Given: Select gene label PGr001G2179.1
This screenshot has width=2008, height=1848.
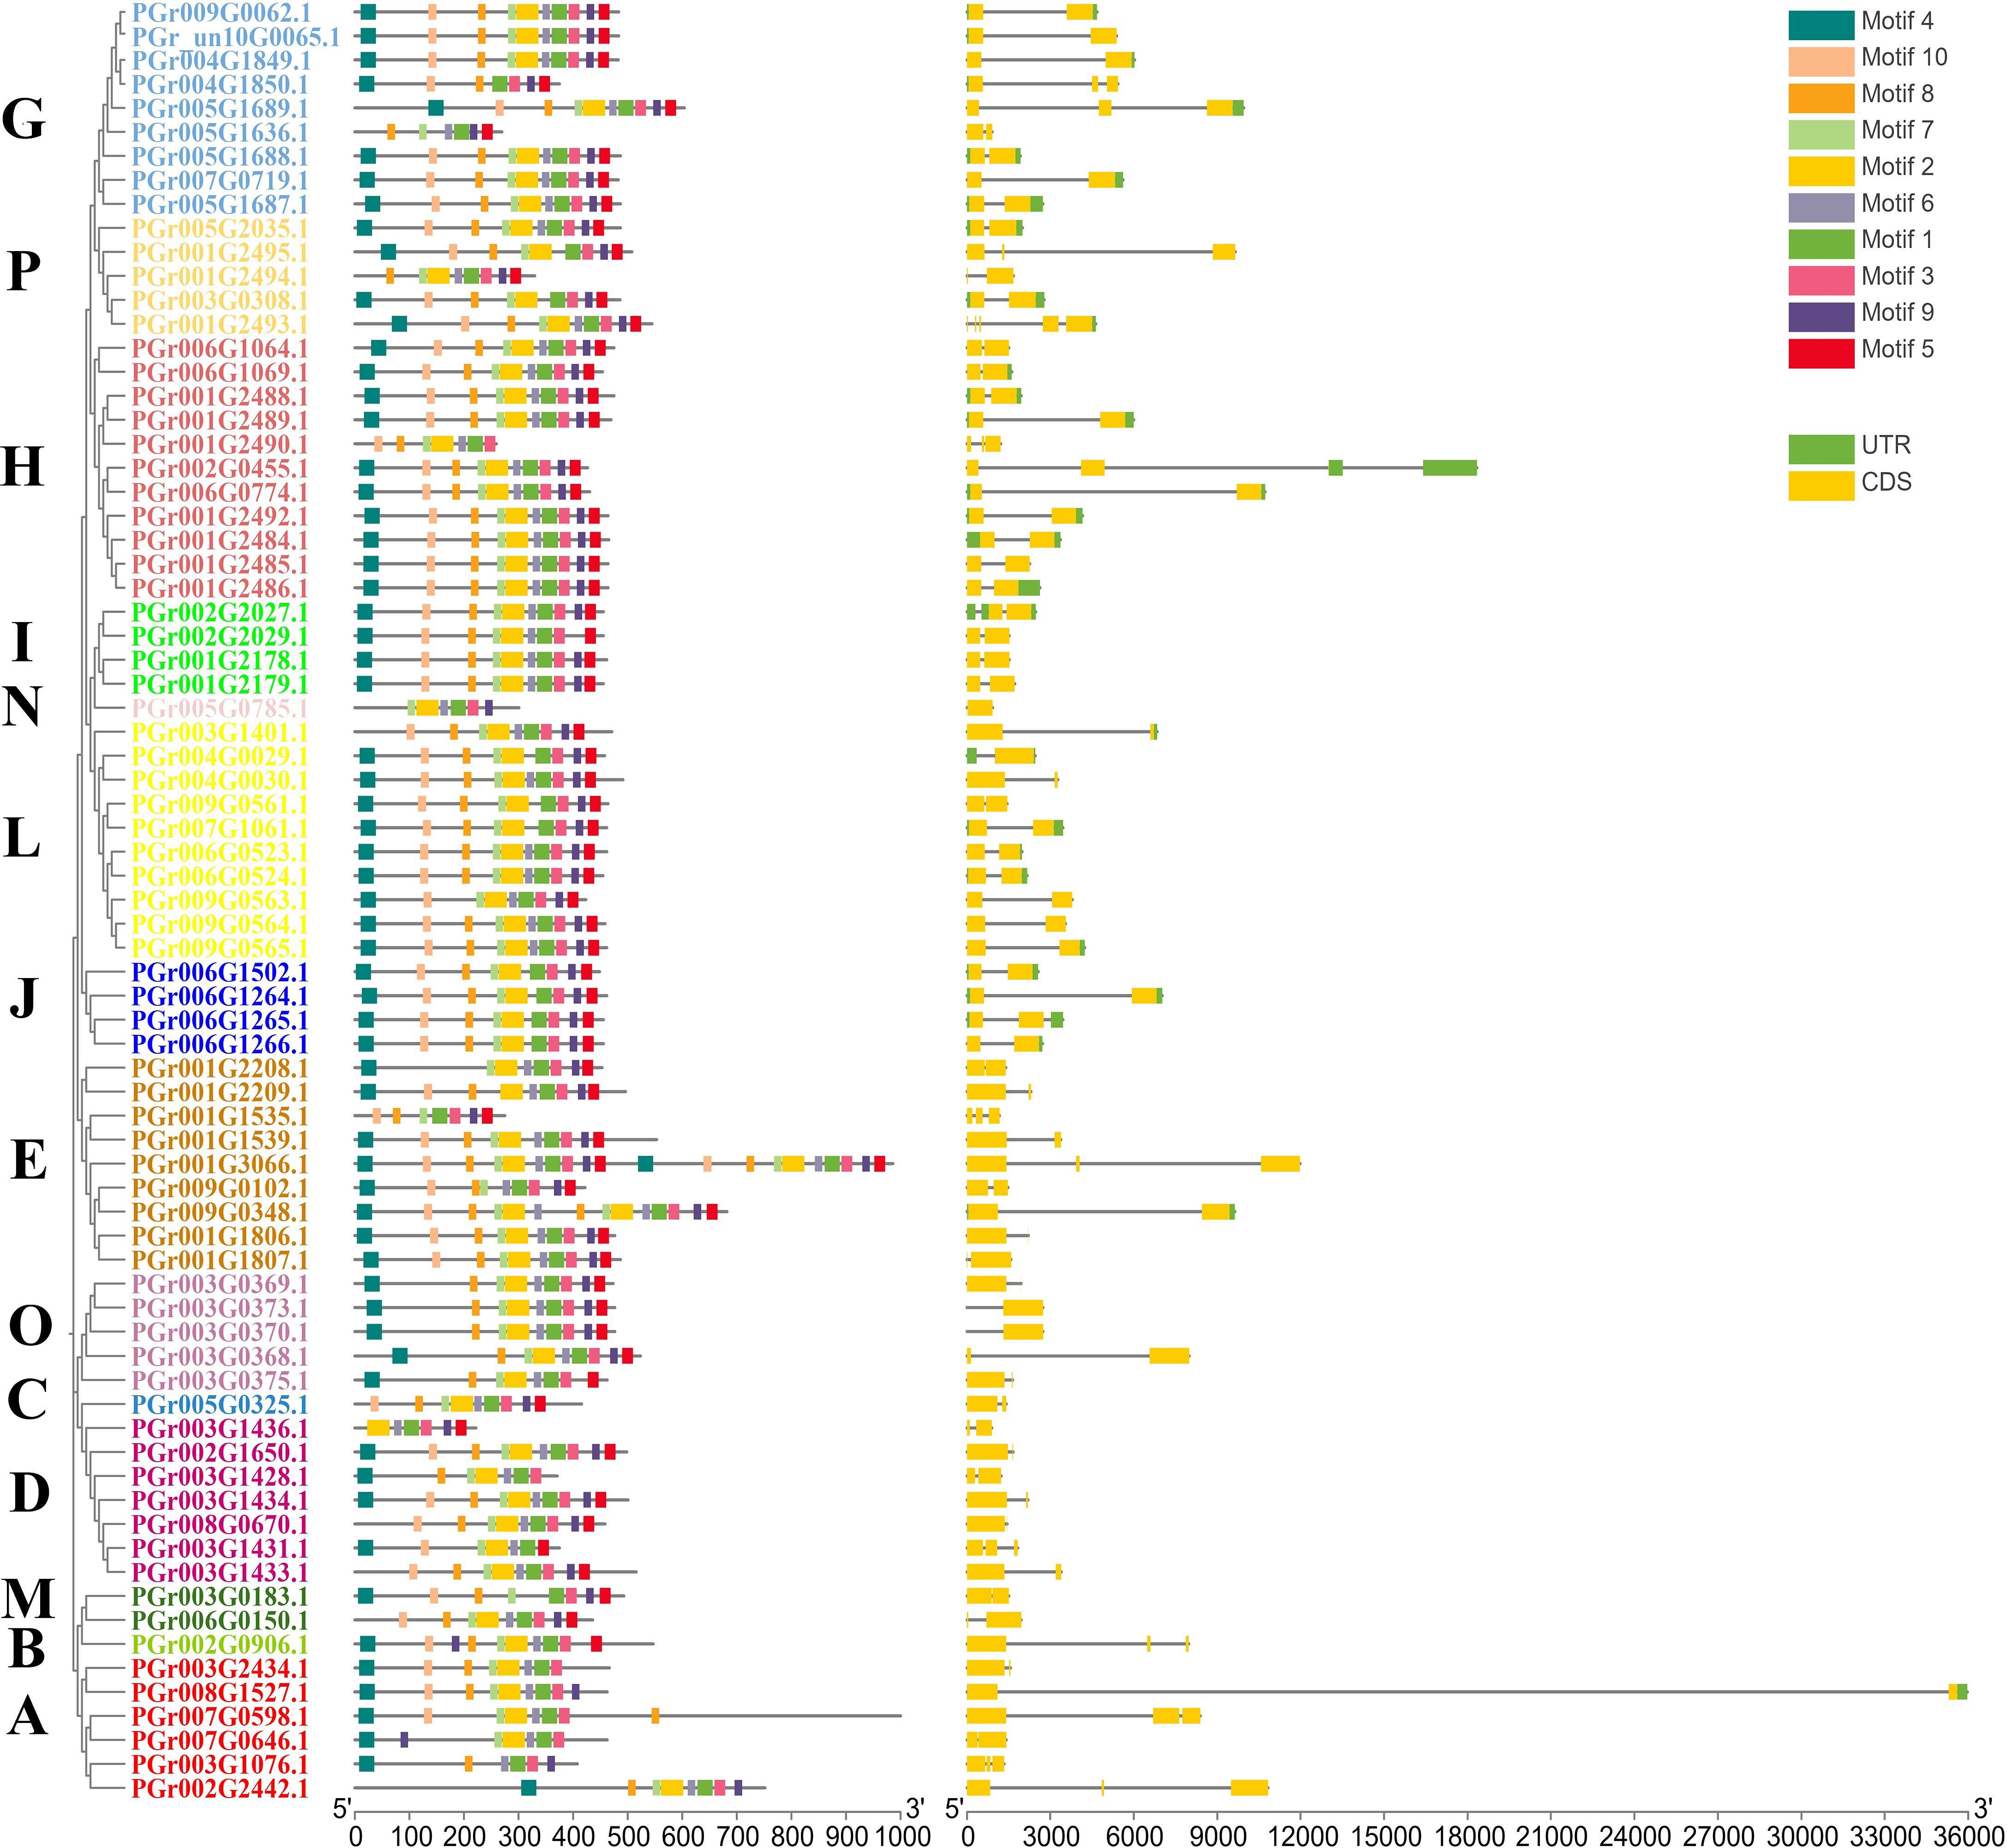Looking at the screenshot, I should click(x=220, y=685).
